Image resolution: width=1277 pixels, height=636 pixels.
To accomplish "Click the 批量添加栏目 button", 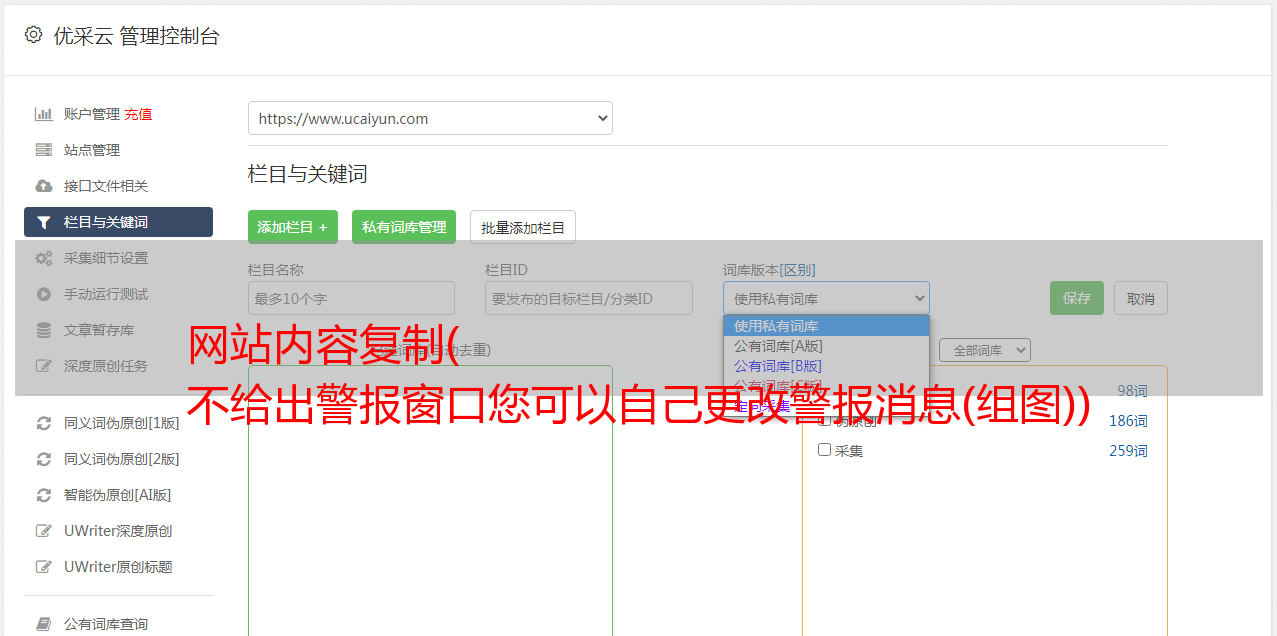I will point(523,227).
